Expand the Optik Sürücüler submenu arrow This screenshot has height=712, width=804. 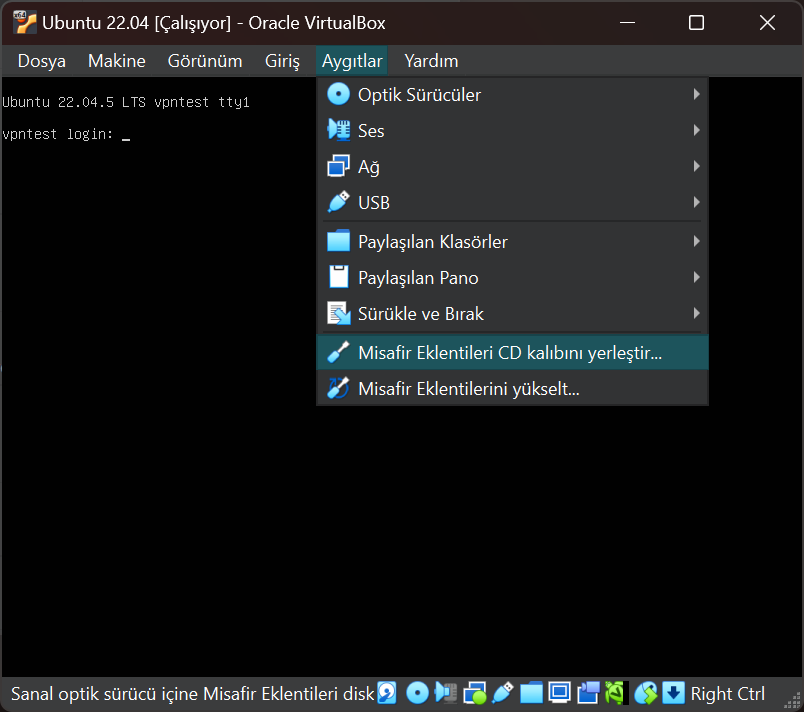coord(696,94)
